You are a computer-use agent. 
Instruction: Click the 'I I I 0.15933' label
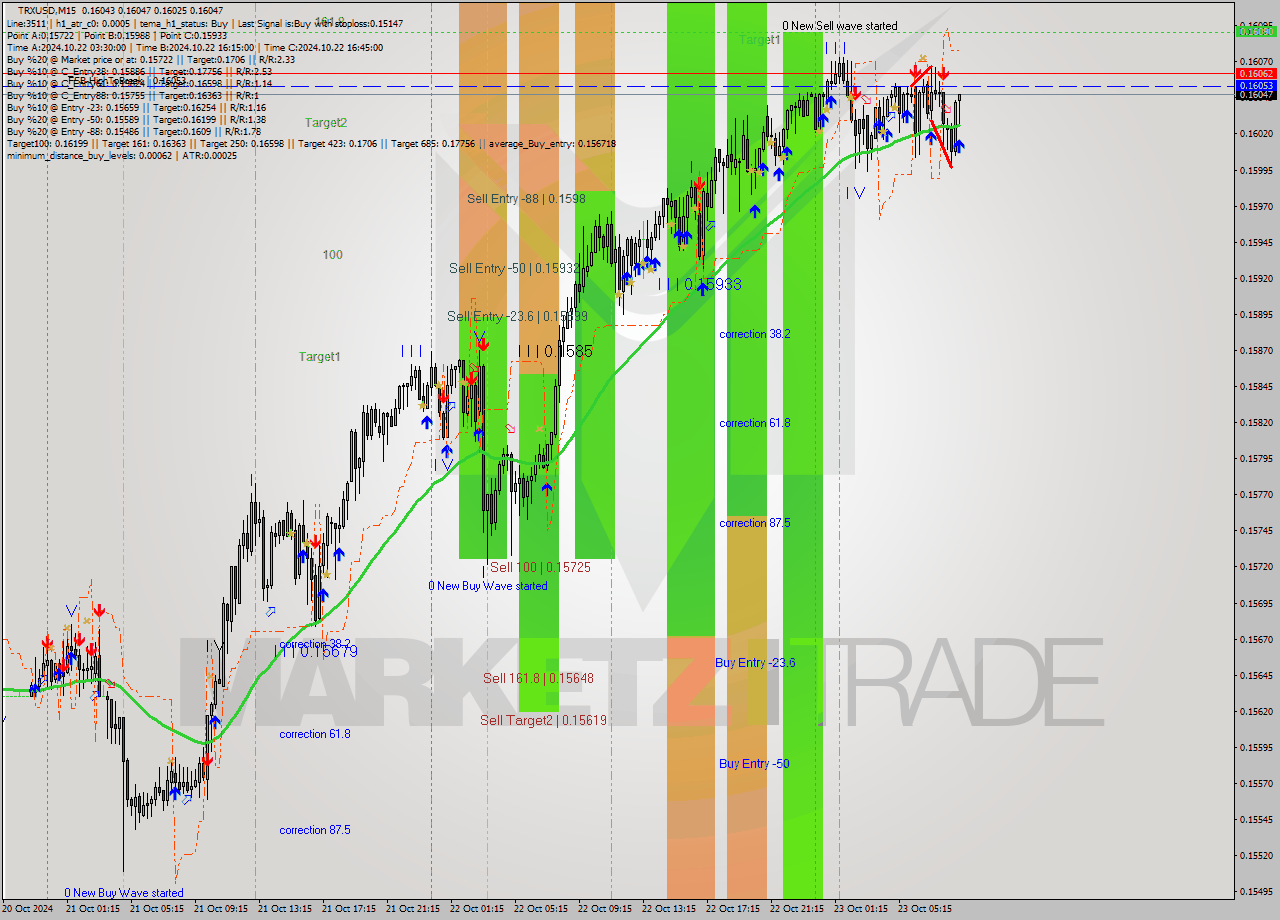pos(700,284)
